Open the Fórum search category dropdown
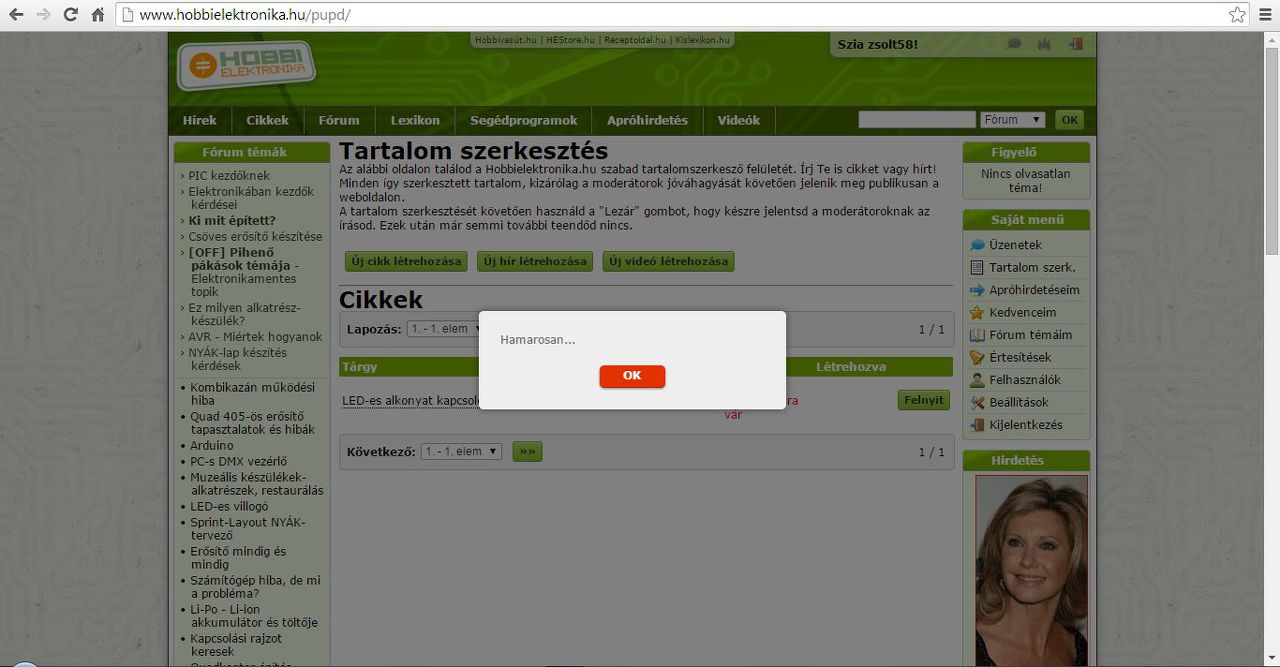Image resolution: width=1280 pixels, height=667 pixels. [x=1013, y=120]
